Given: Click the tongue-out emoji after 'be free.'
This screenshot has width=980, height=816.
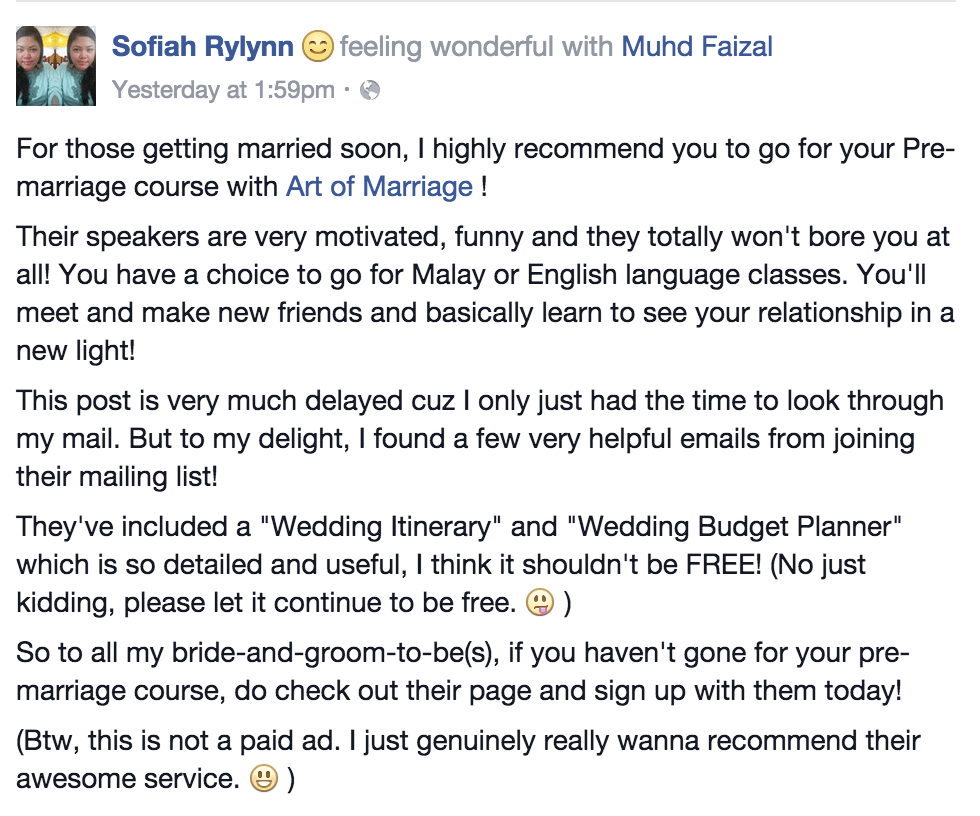Looking at the screenshot, I should [540, 603].
